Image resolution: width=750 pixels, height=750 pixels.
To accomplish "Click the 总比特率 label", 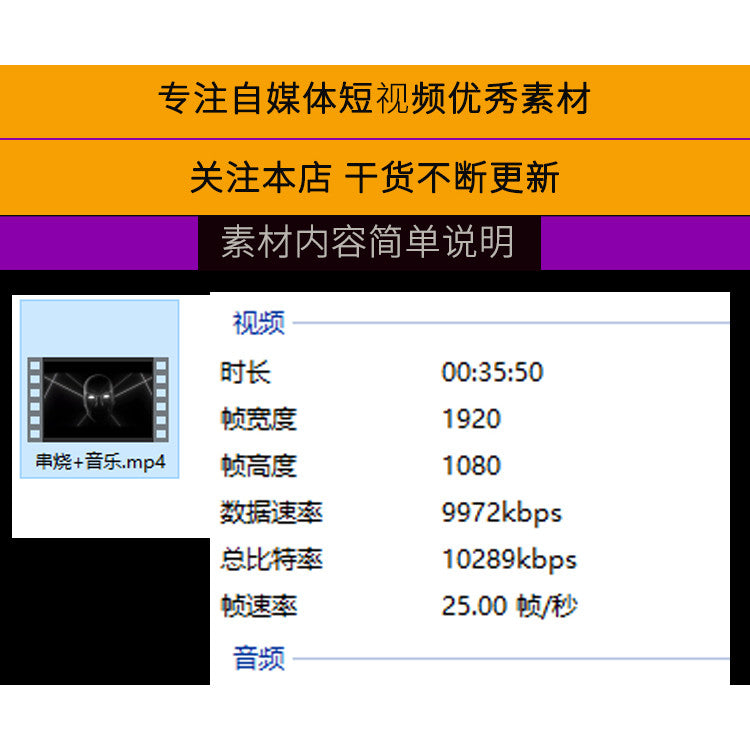I will point(271,559).
